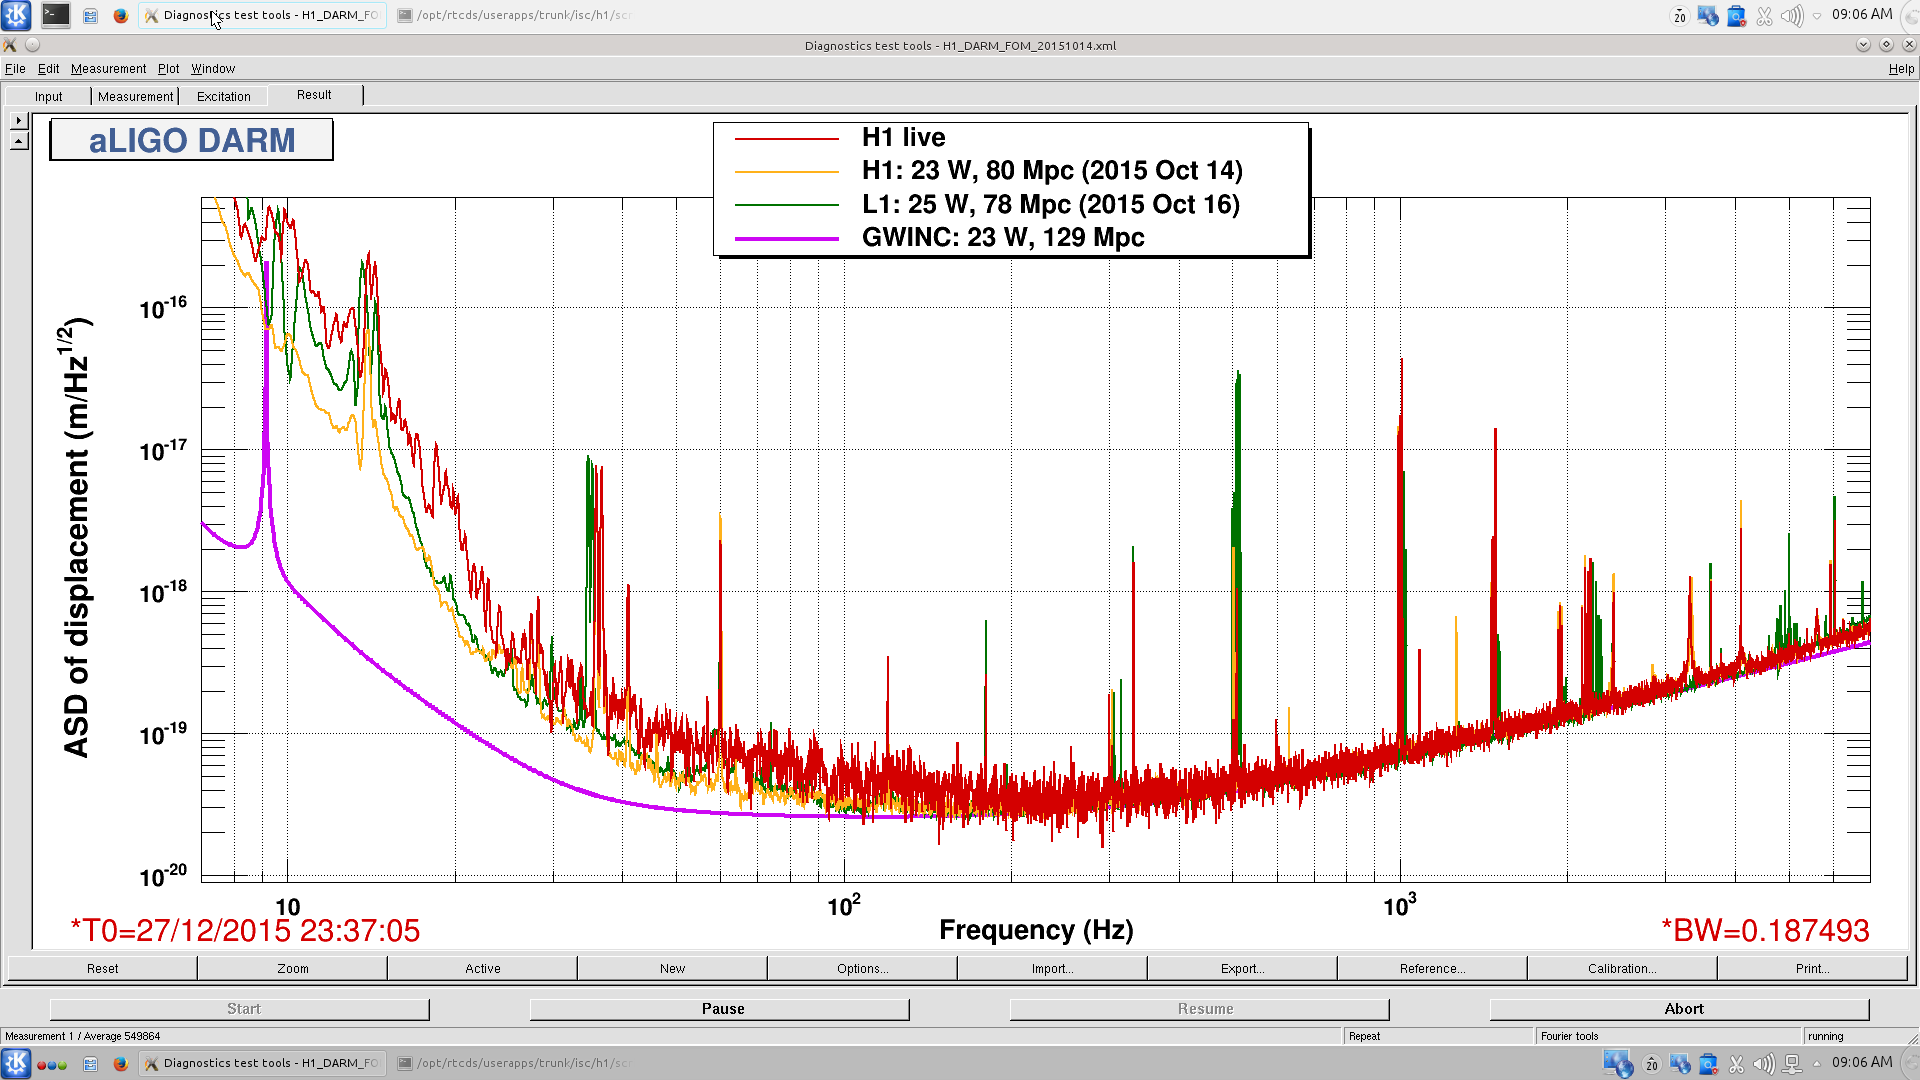Switch to the Excitation tab

click(x=223, y=96)
